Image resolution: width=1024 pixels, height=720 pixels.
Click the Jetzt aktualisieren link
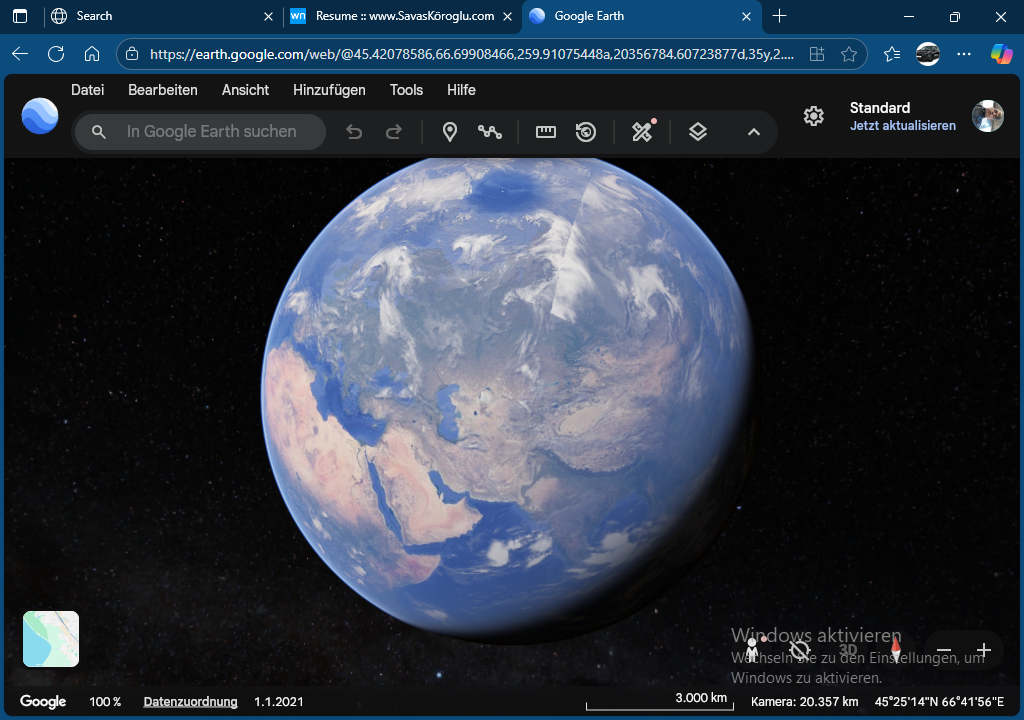pos(902,126)
